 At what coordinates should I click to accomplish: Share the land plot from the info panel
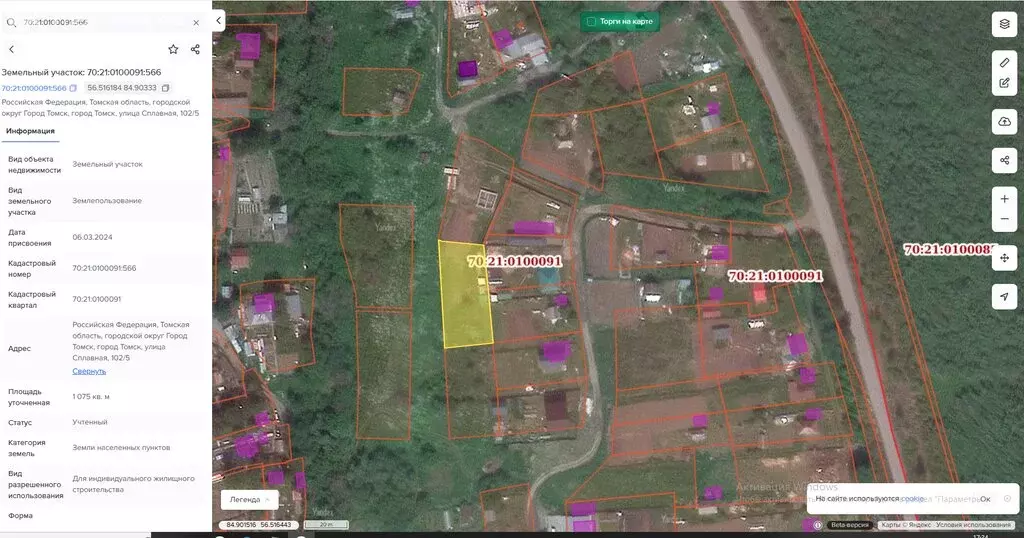tap(195, 49)
